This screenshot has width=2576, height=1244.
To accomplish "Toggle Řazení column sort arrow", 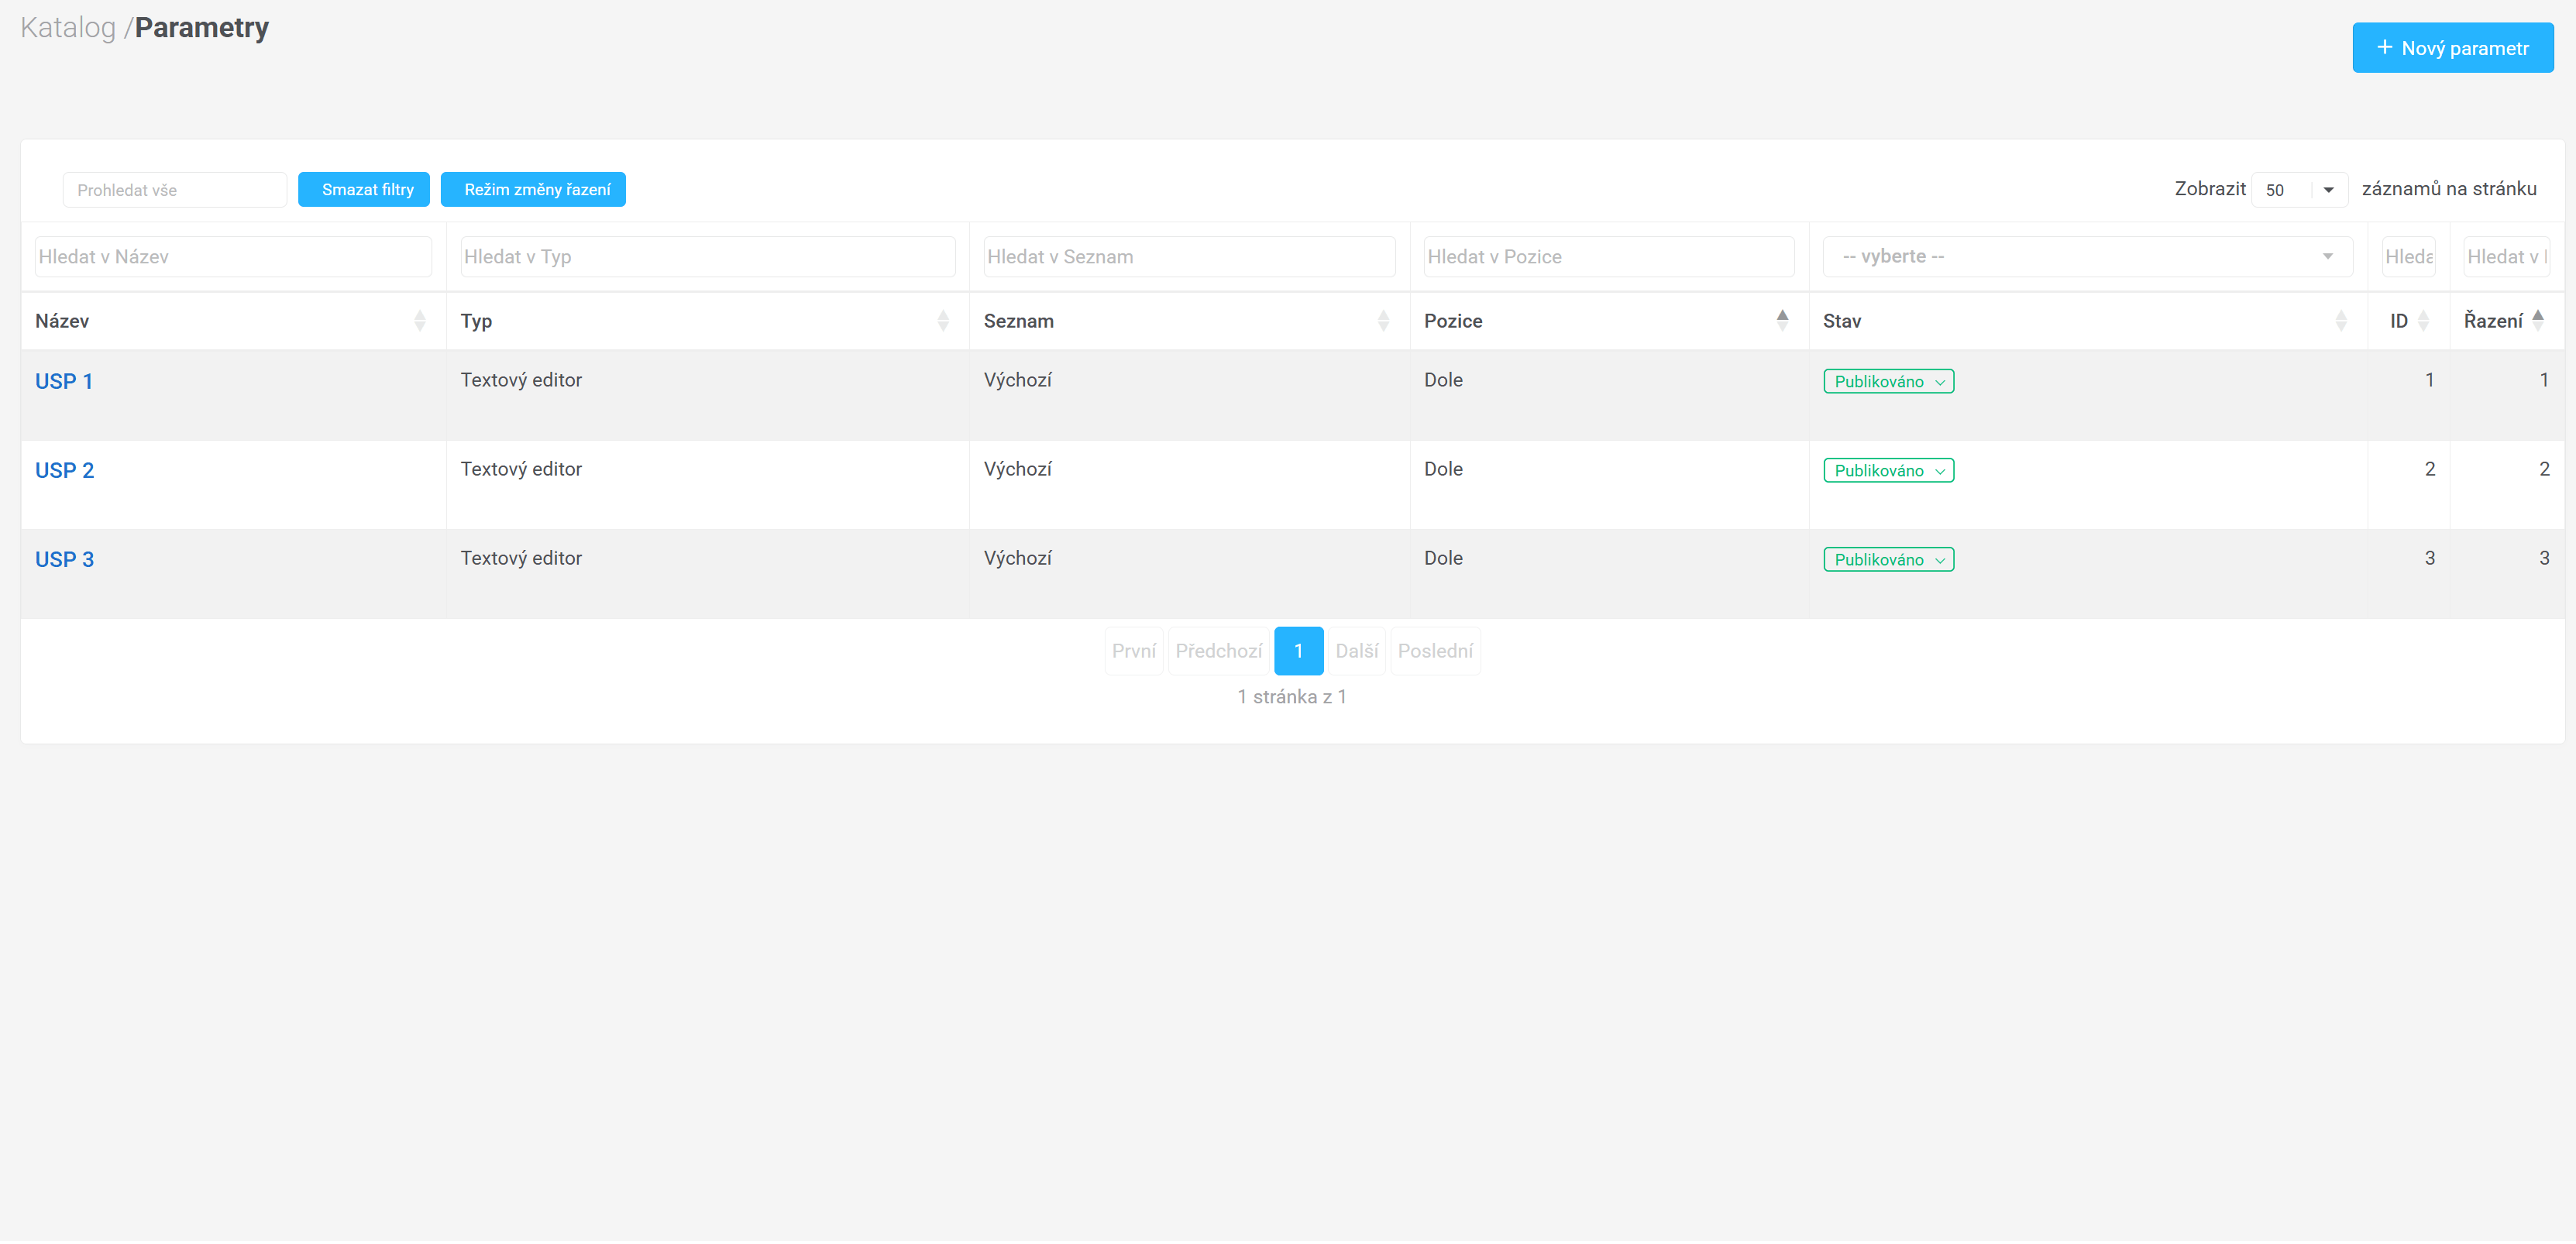I will pos(2538,321).
